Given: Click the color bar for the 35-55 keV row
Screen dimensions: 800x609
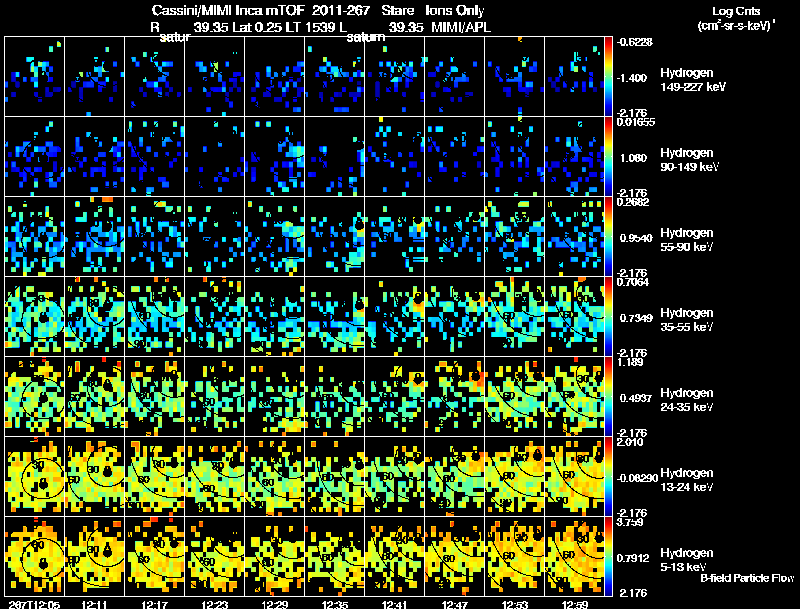Looking at the screenshot, I should coord(608,317).
